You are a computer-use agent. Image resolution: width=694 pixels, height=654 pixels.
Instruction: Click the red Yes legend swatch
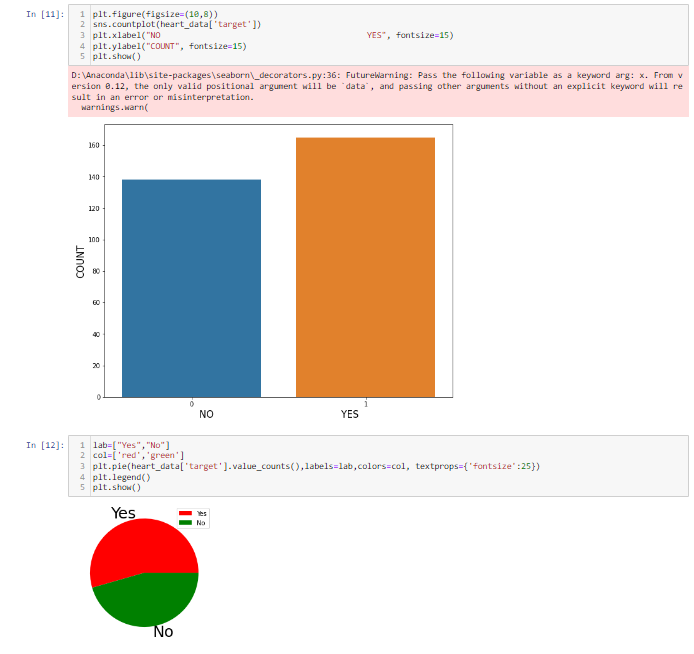[185, 513]
